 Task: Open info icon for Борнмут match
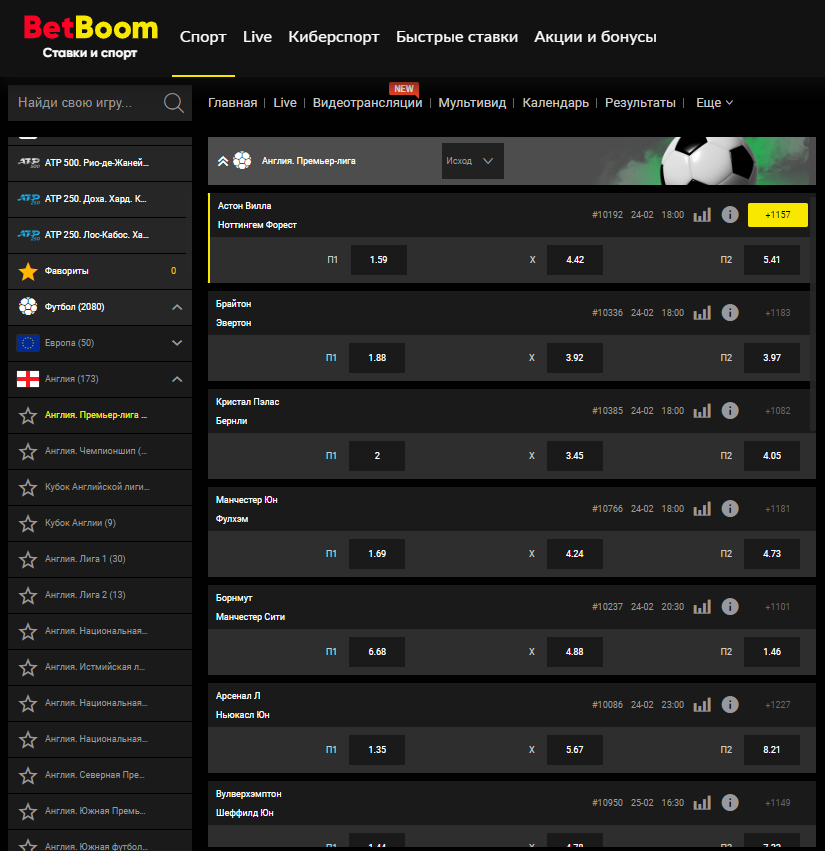(729, 607)
